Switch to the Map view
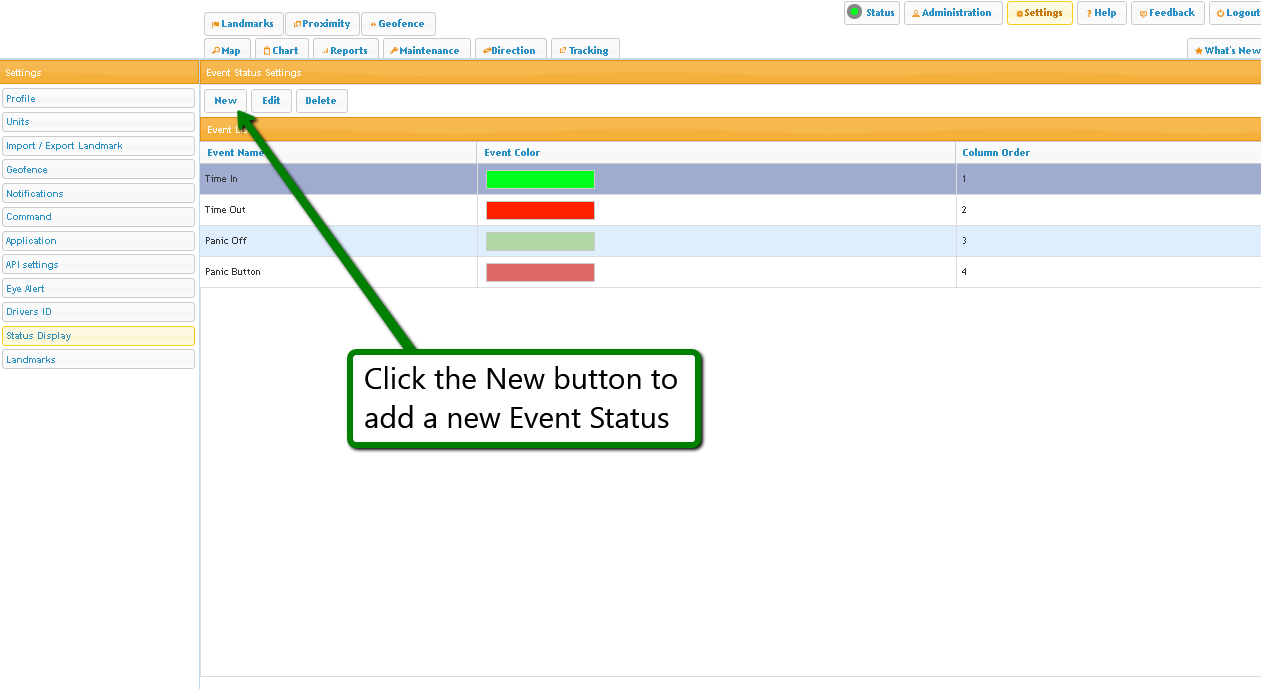This screenshot has height=689, width=1261. tap(227, 50)
